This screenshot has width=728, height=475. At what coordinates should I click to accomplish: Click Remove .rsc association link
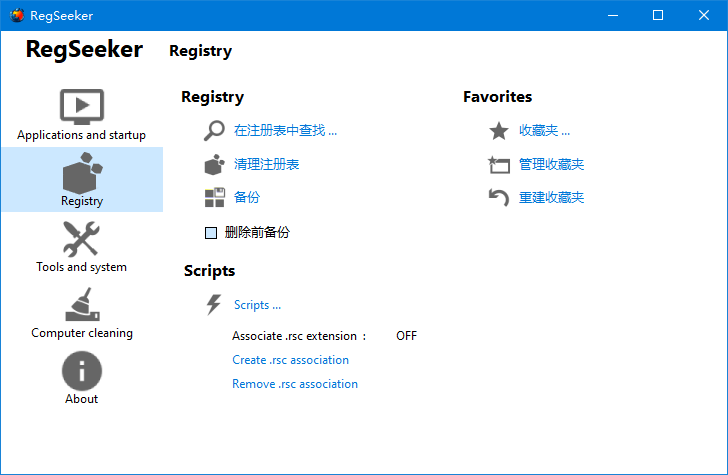pos(295,384)
